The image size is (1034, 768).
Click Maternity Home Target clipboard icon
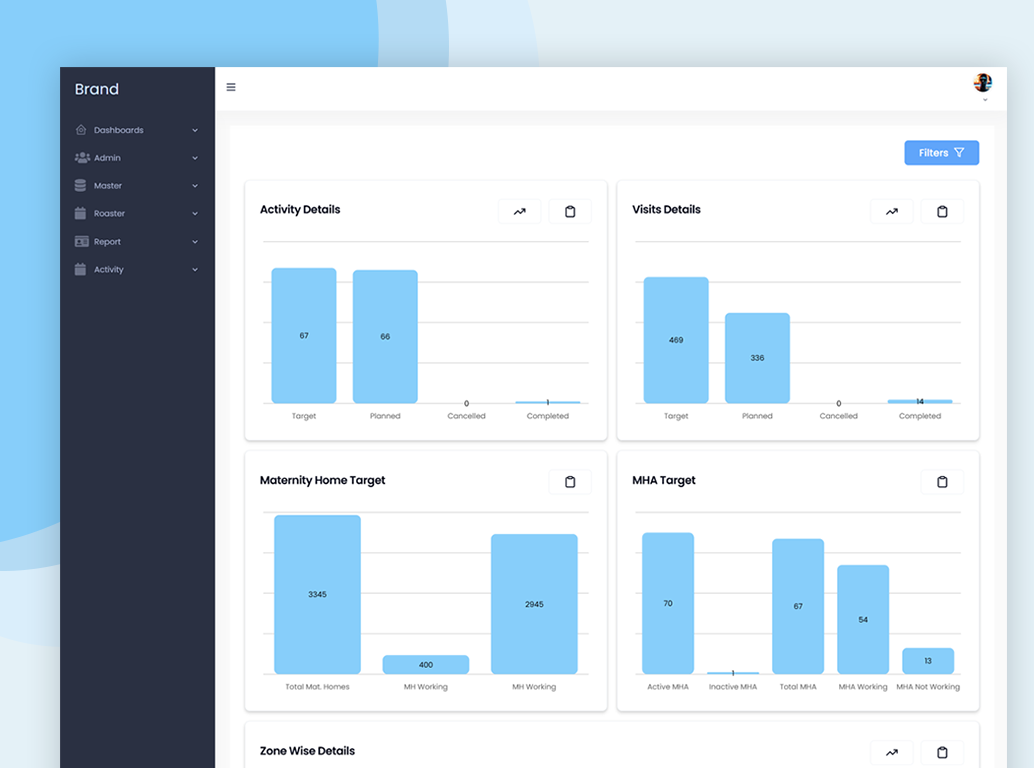[570, 482]
